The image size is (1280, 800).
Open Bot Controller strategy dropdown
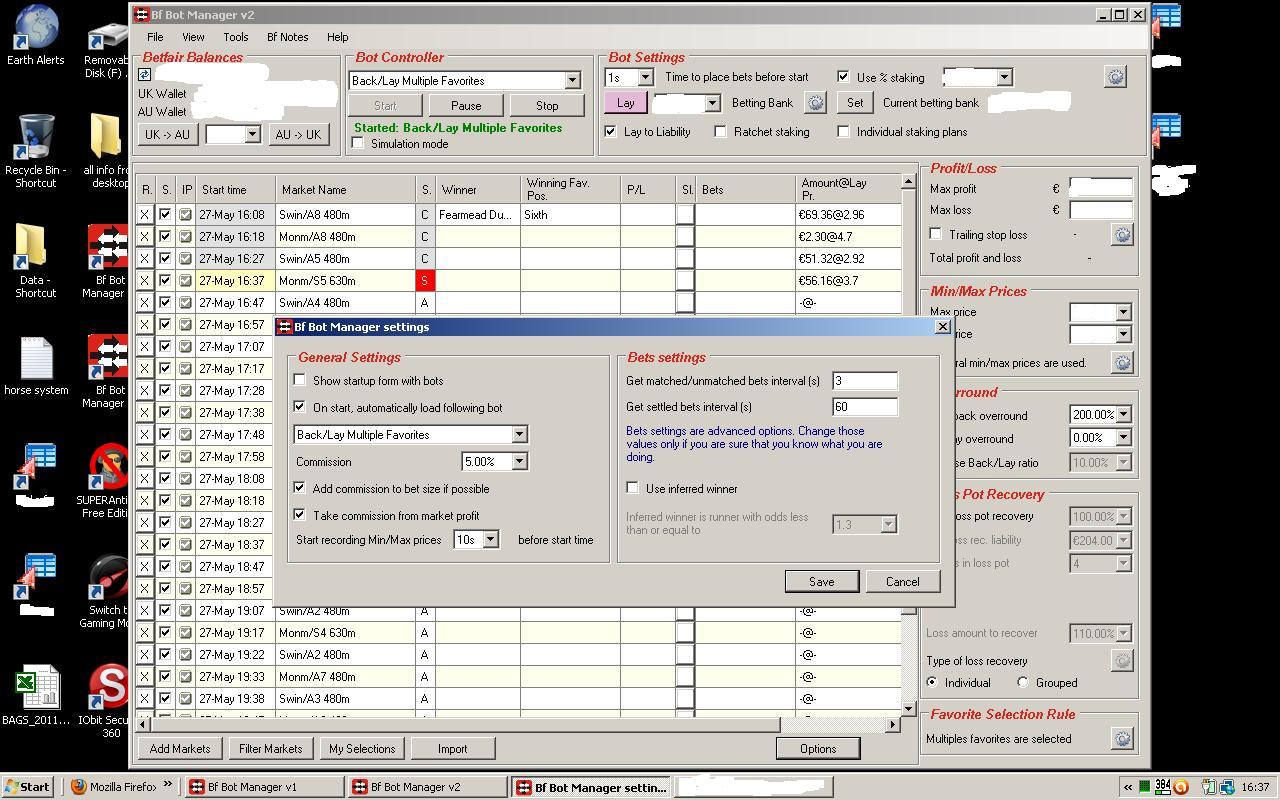click(x=572, y=80)
